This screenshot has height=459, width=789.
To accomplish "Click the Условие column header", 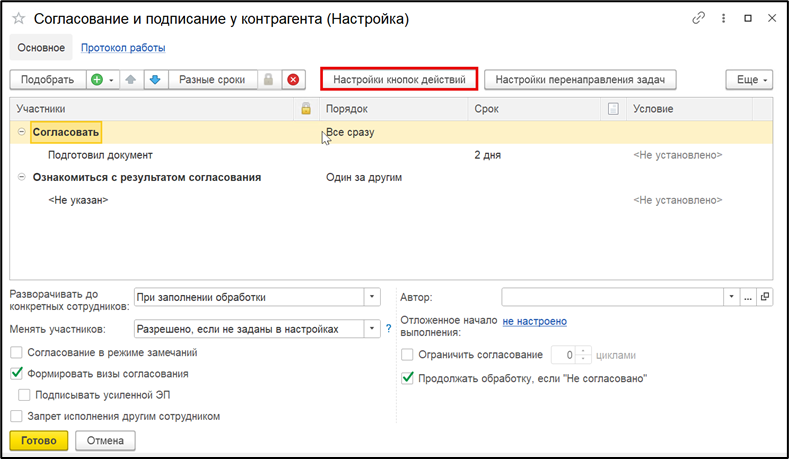I will click(689, 109).
